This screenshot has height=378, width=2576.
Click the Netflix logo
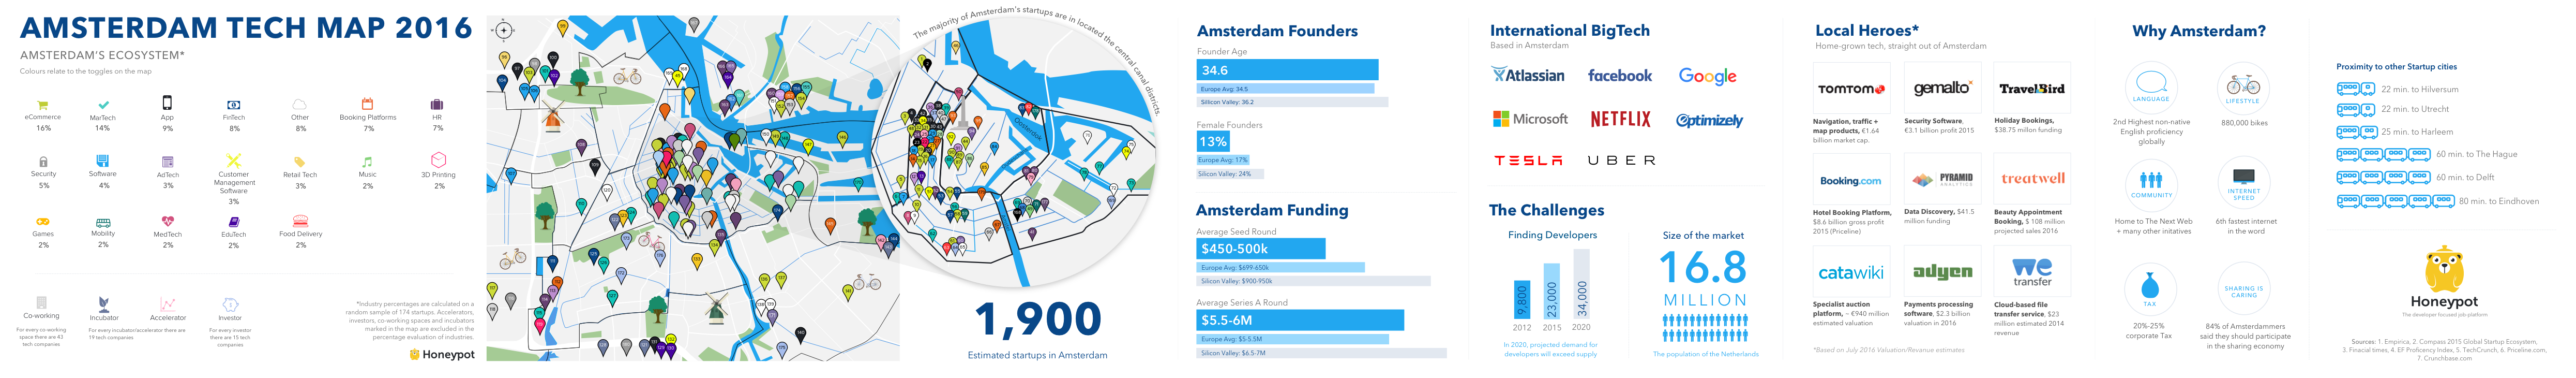1620,119
